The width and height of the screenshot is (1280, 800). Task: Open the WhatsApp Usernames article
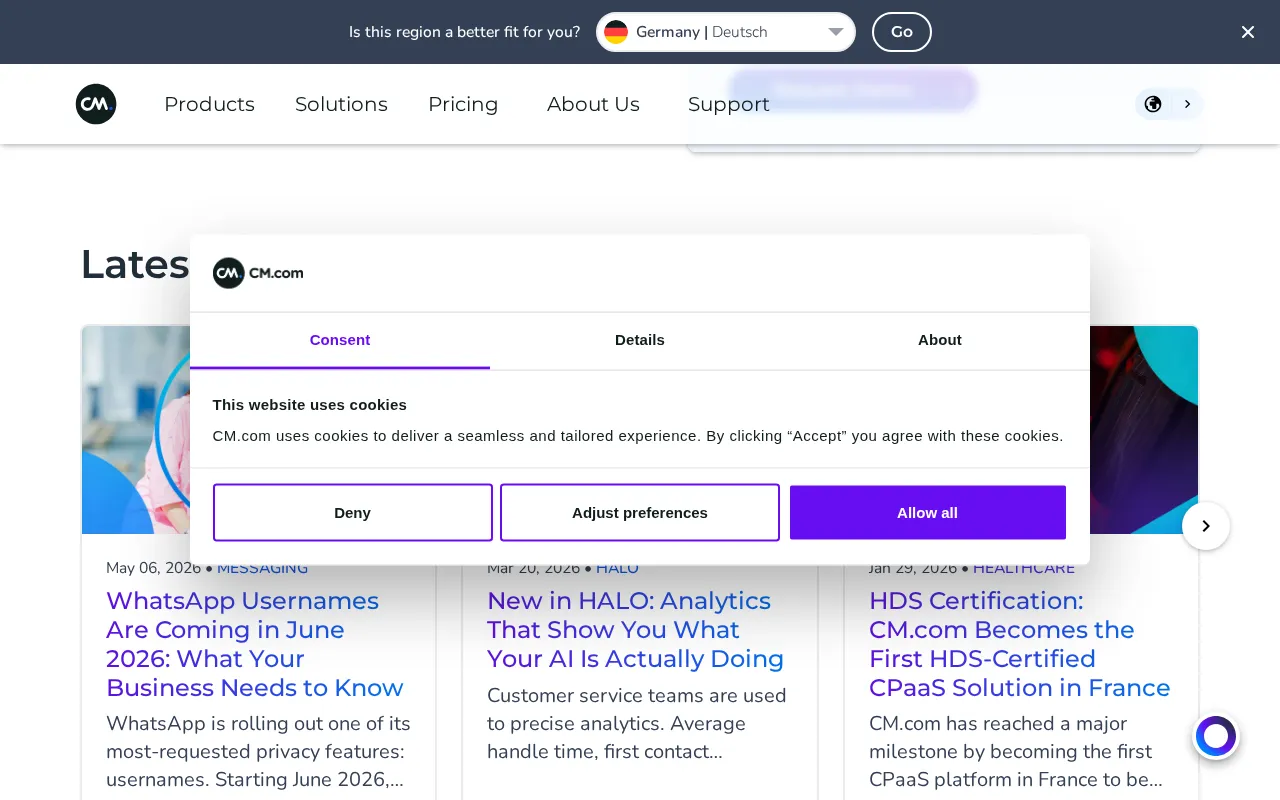pyautogui.click(x=254, y=644)
